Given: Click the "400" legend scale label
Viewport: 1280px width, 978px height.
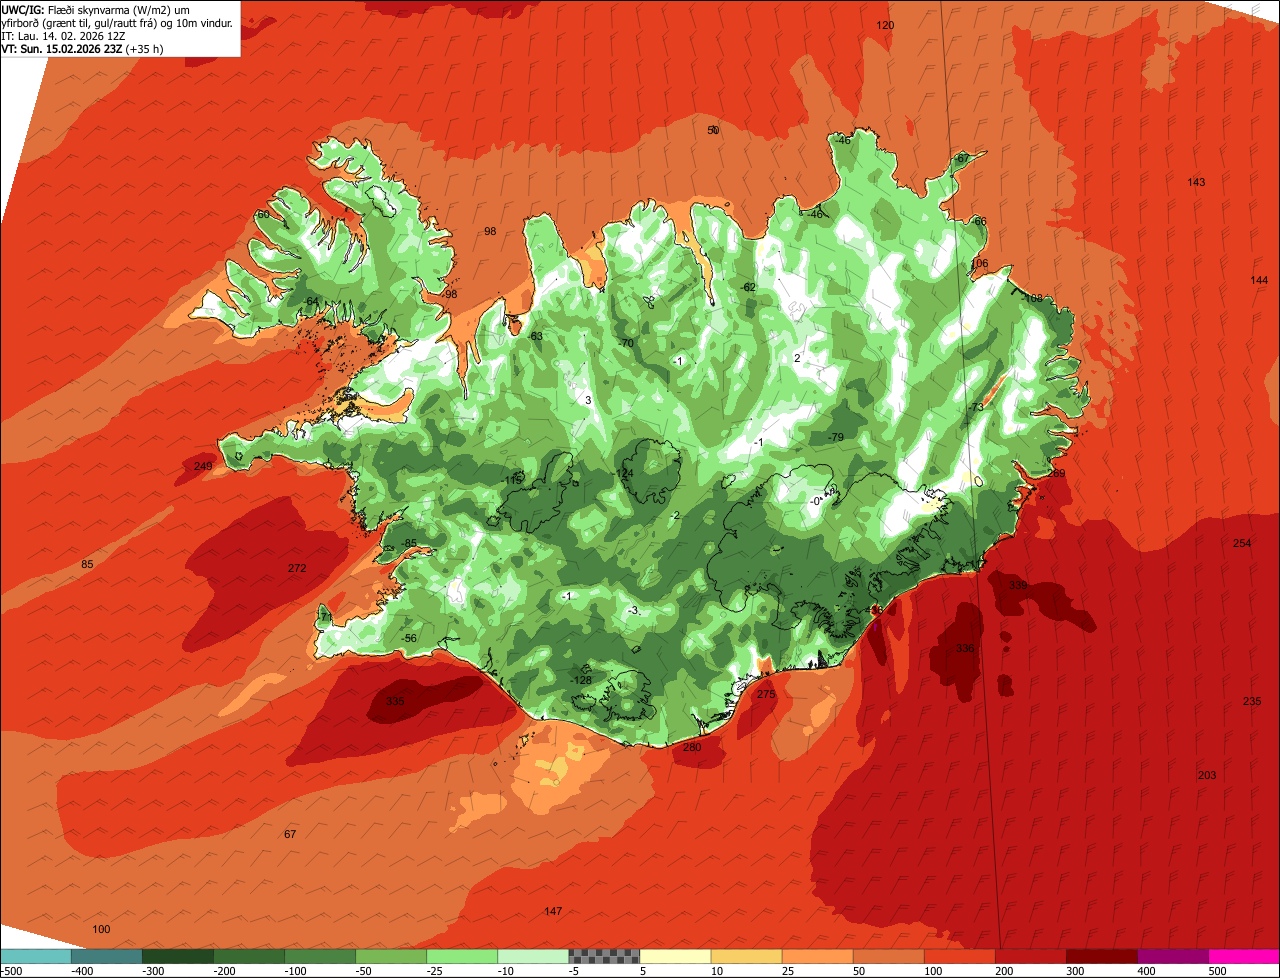Looking at the screenshot, I should click(x=1147, y=971).
